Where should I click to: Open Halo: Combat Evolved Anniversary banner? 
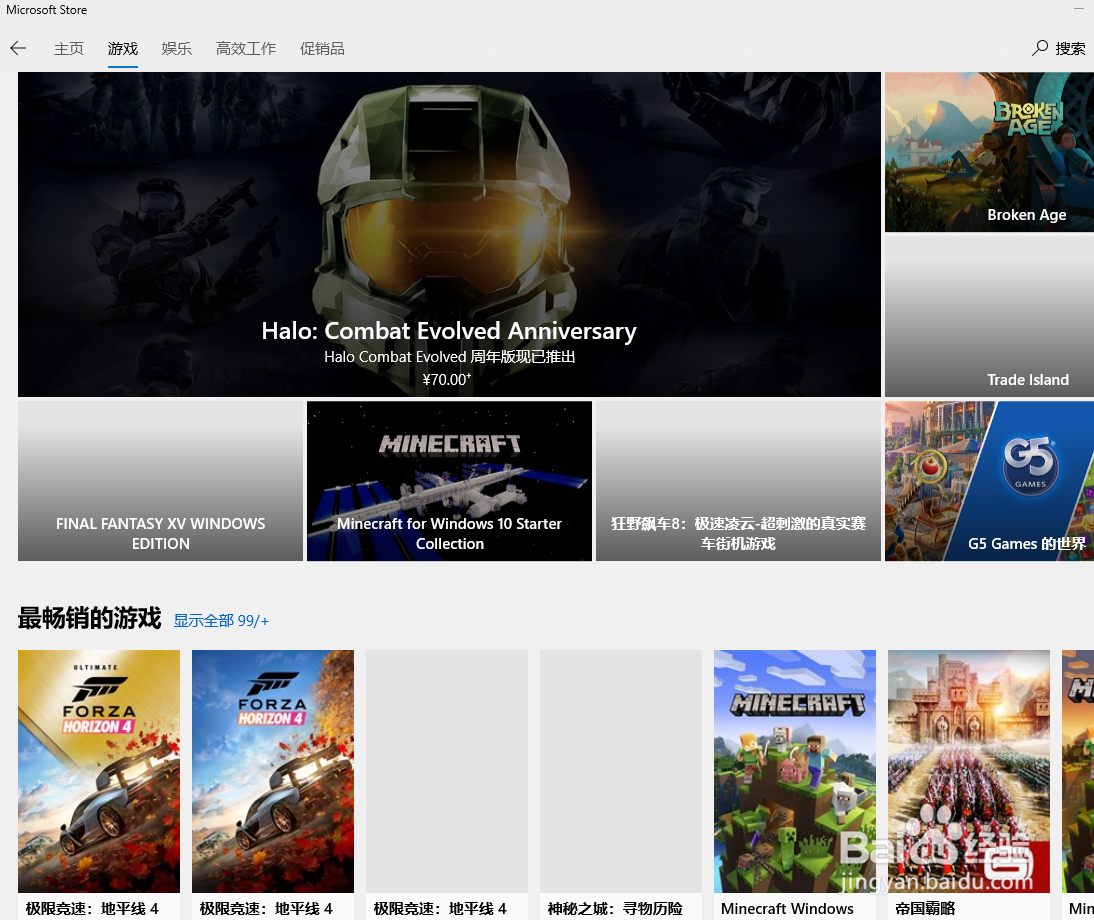coord(449,234)
